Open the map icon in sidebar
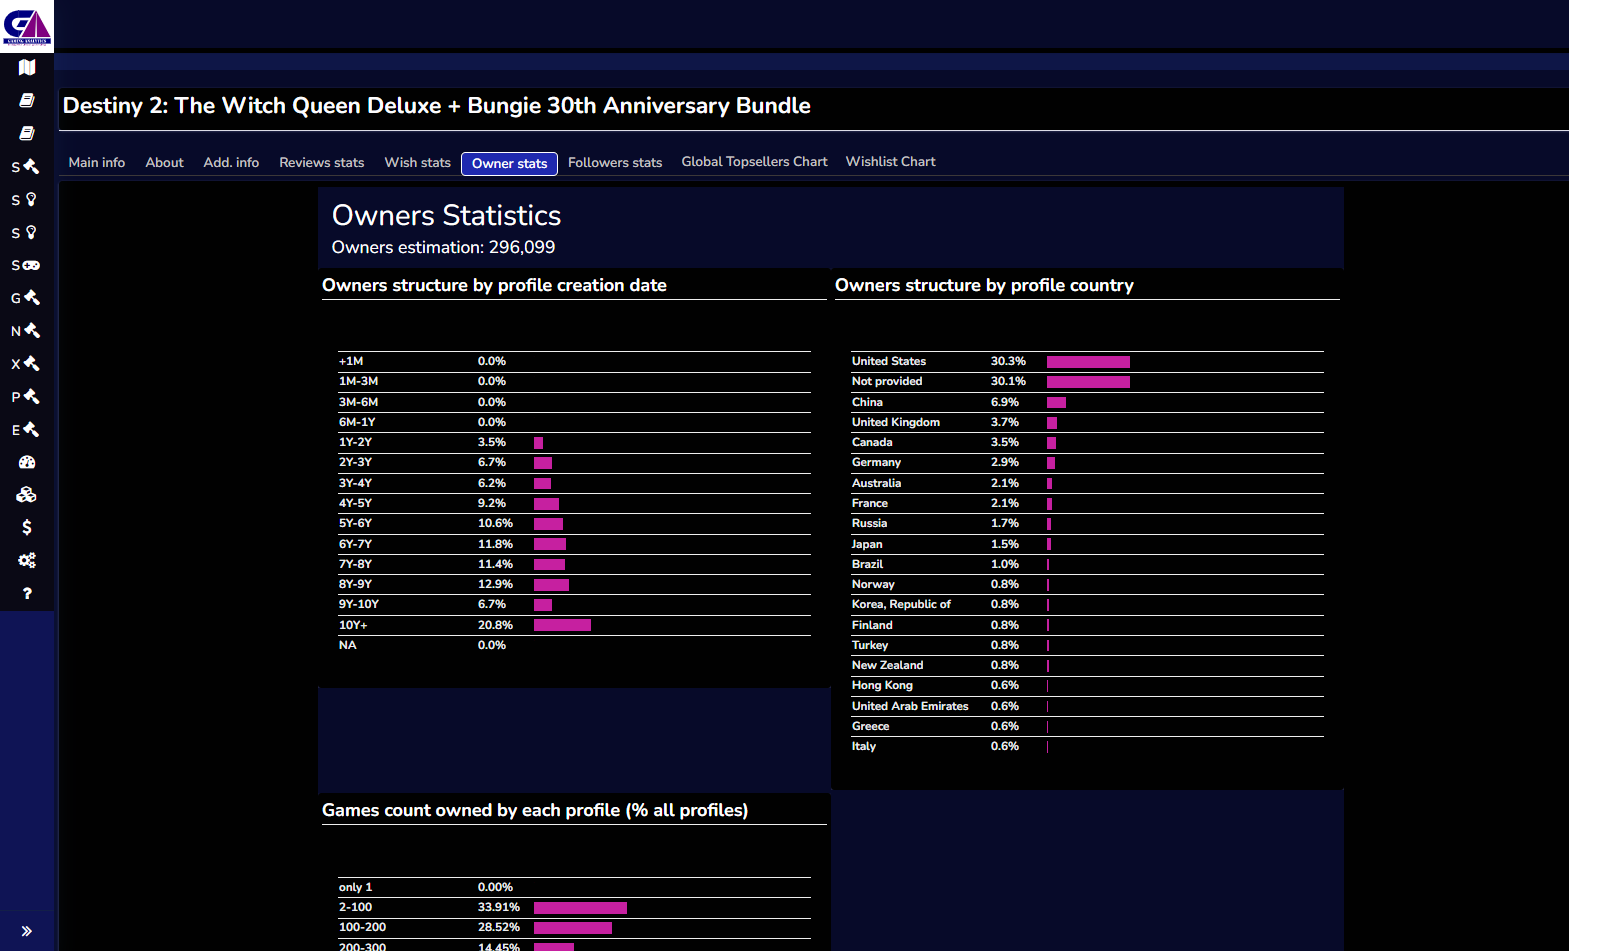This screenshot has width=1604, height=951. 27,68
